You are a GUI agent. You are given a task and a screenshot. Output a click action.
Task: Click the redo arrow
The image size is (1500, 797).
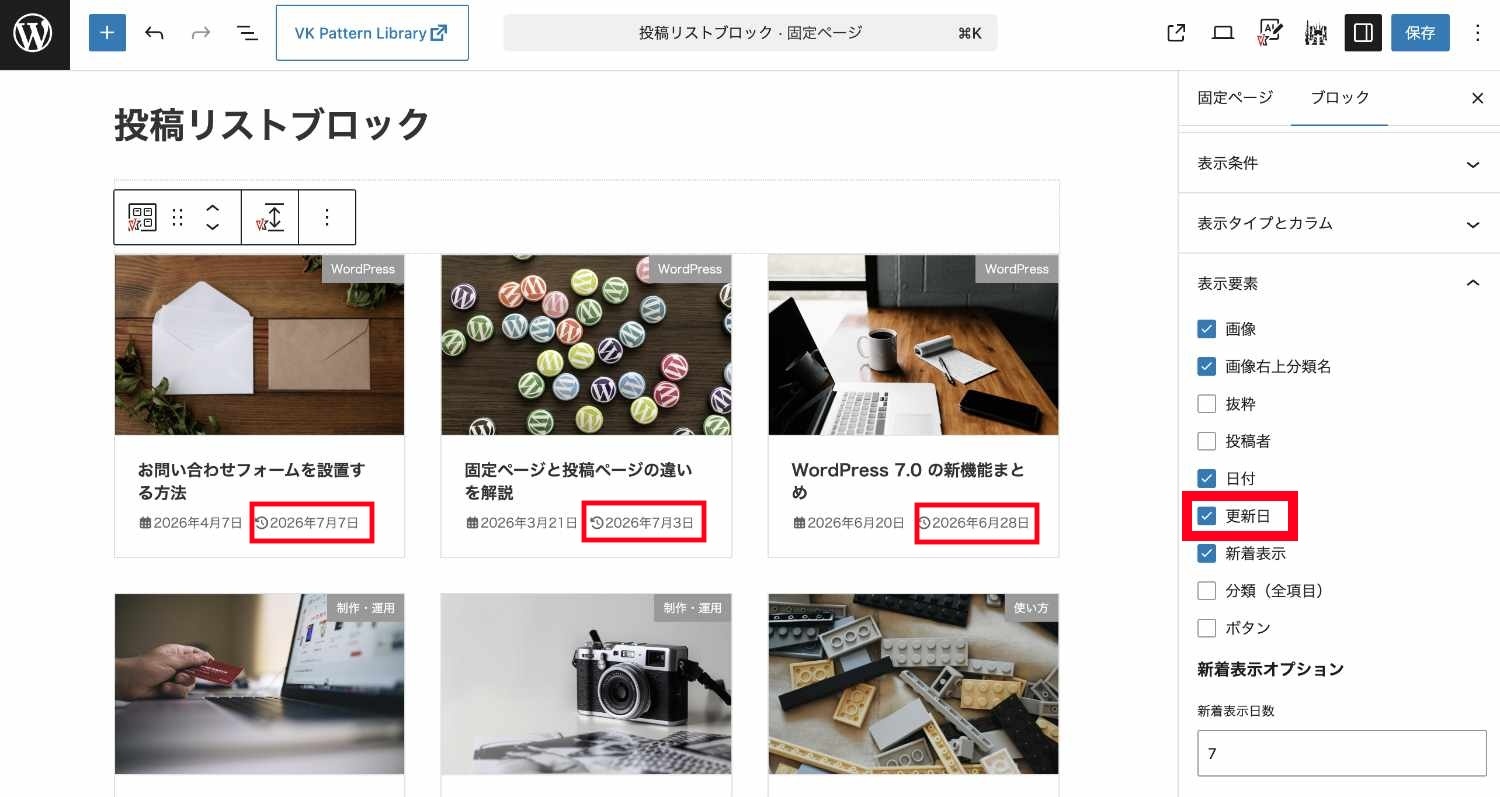click(x=201, y=33)
